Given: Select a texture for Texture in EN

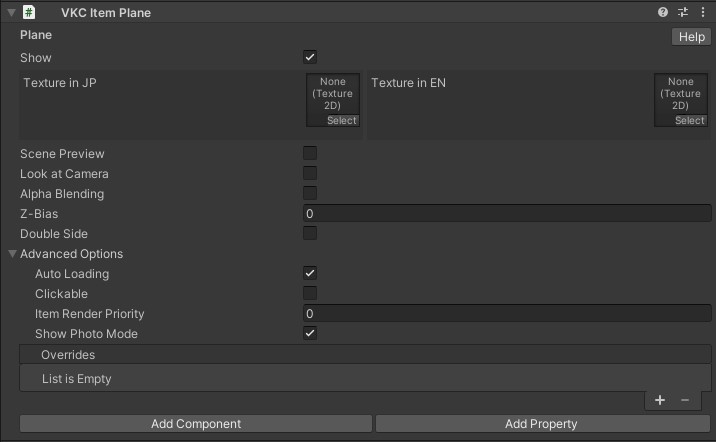Looking at the screenshot, I should (x=689, y=121).
